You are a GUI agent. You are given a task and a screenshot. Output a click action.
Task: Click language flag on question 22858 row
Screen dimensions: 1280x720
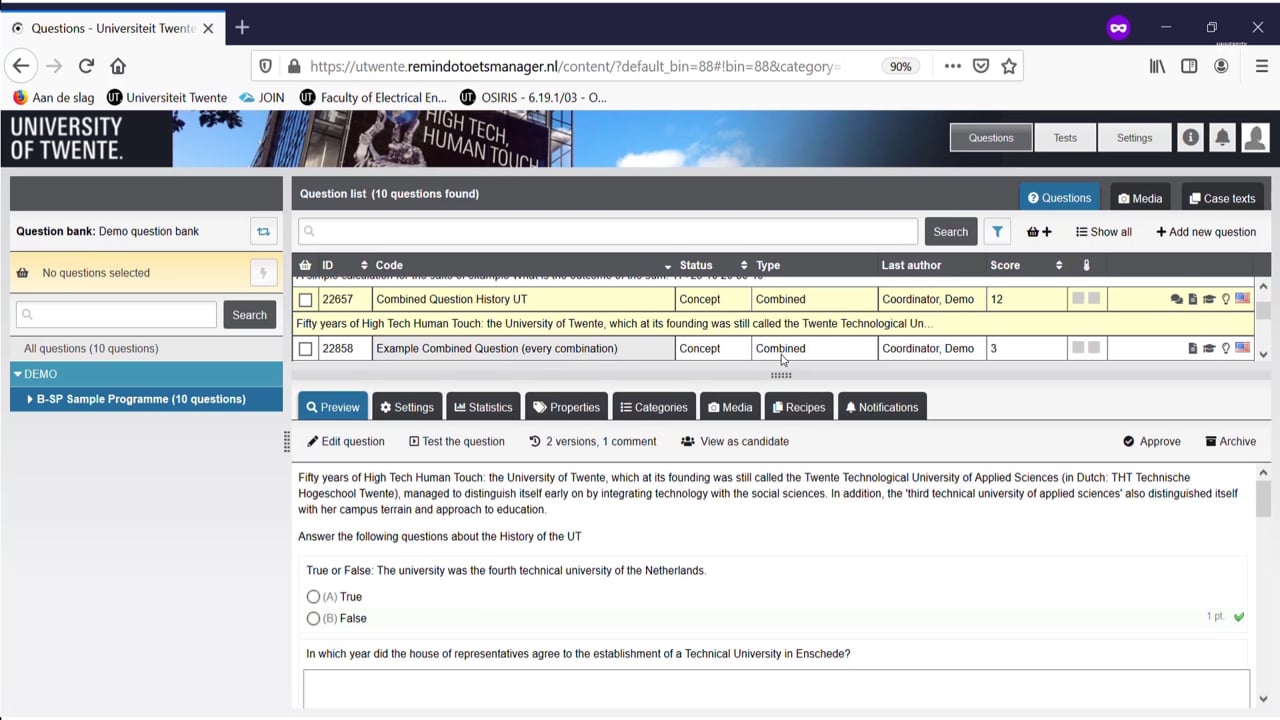(x=1242, y=348)
